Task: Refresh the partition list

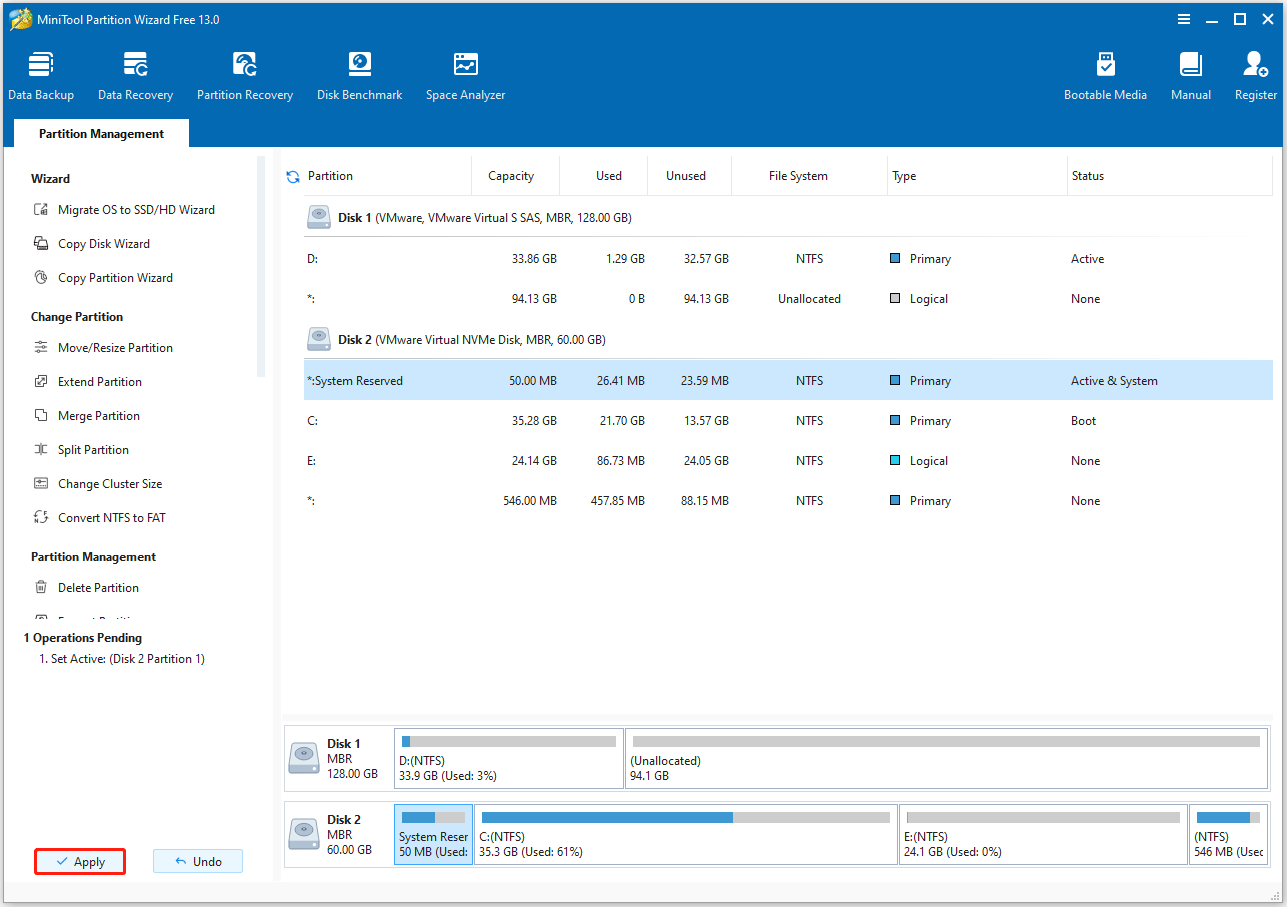Action: [291, 175]
